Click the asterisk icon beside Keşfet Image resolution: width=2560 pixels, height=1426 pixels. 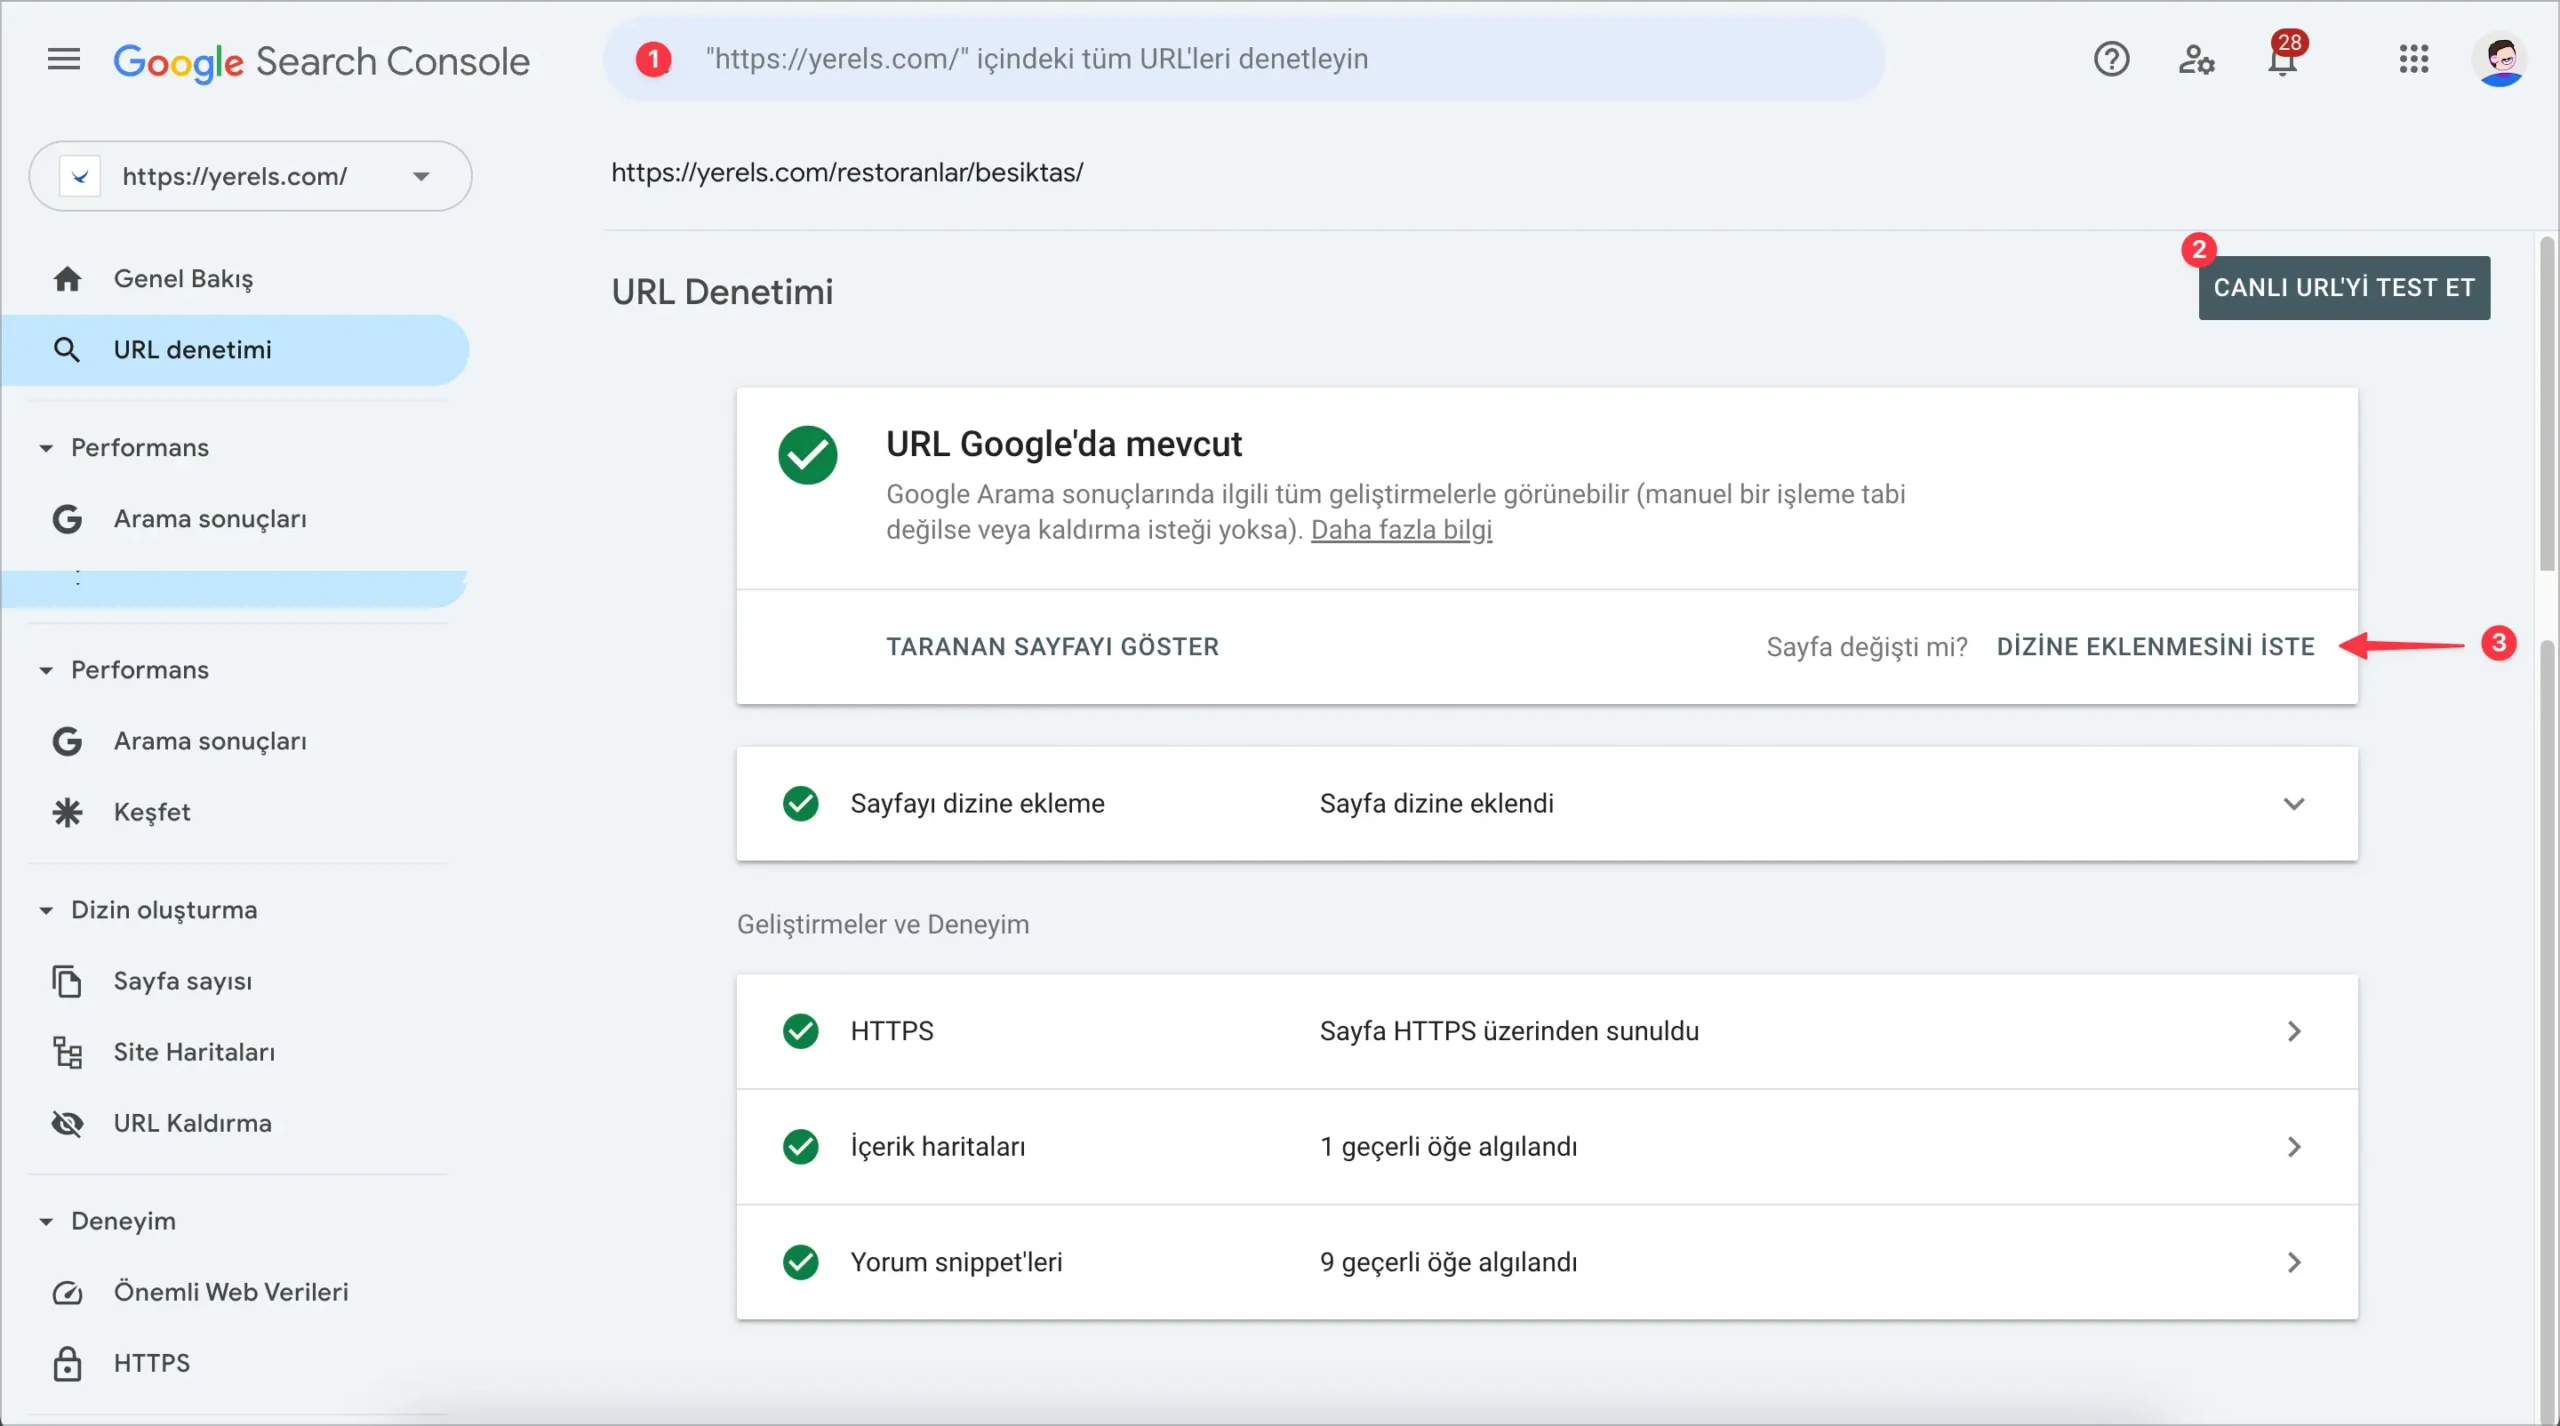67,812
